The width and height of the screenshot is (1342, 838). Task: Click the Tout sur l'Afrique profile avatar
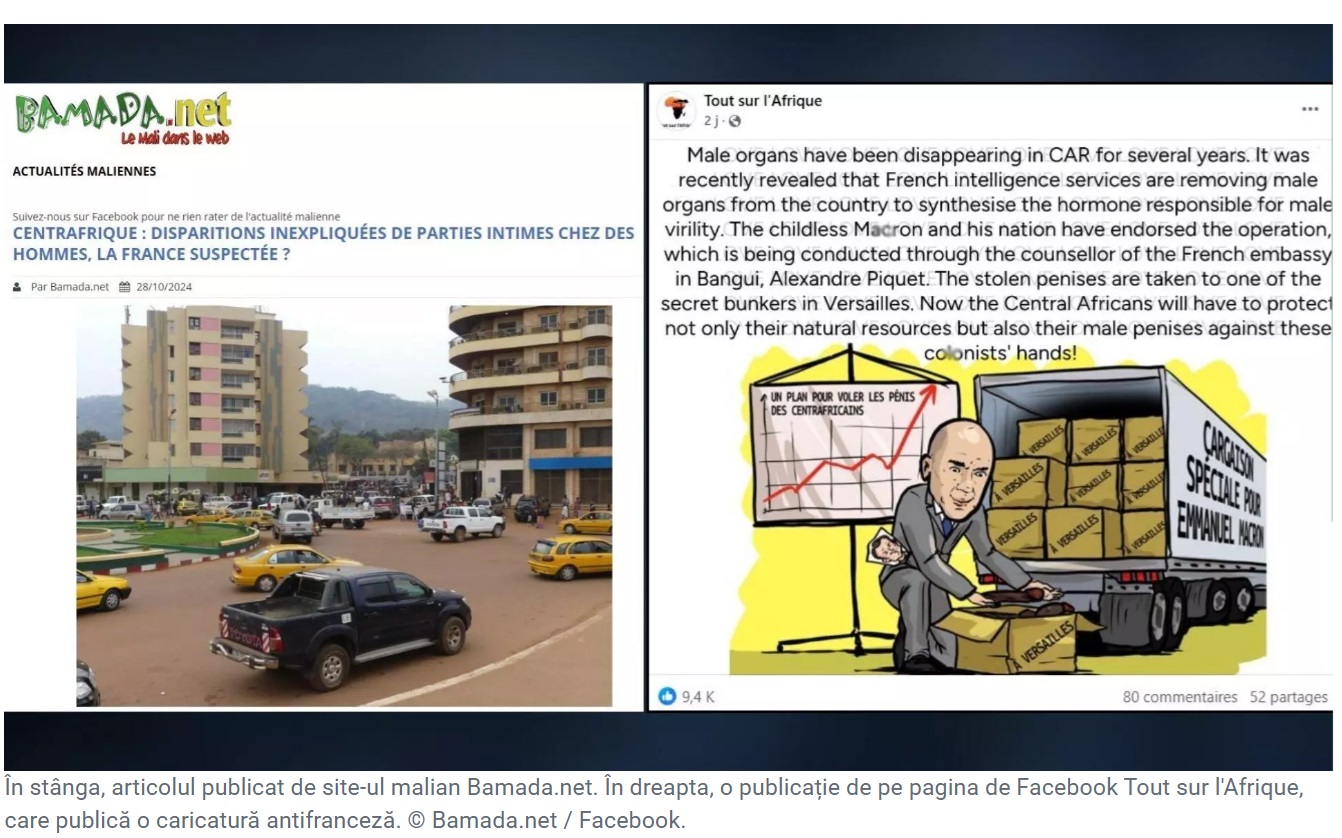(x=678, y=110)
